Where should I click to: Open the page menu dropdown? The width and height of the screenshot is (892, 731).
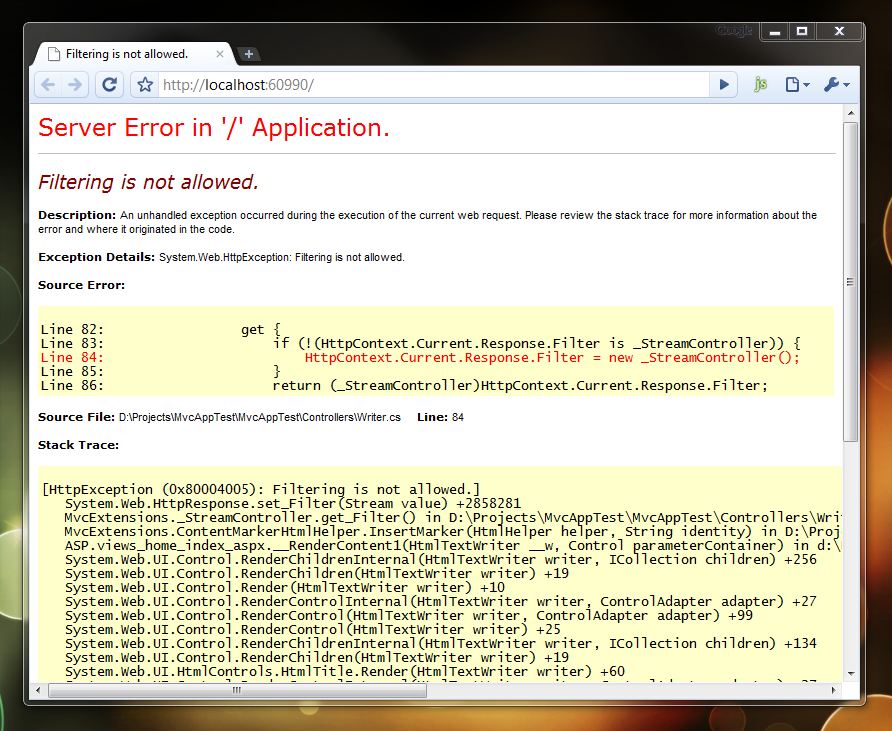(797, 85)
